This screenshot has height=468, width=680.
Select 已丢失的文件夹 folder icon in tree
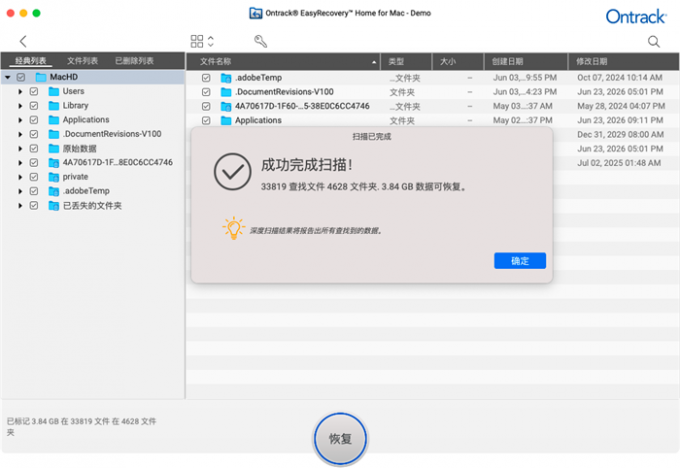54,206
